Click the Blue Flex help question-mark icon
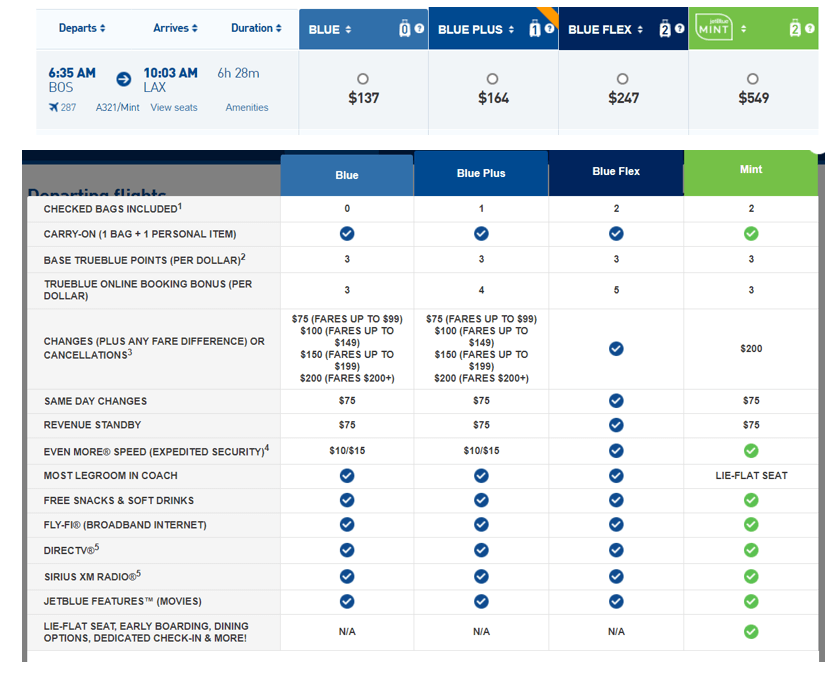Screen dimensions: 830x674 coord(679,29)
